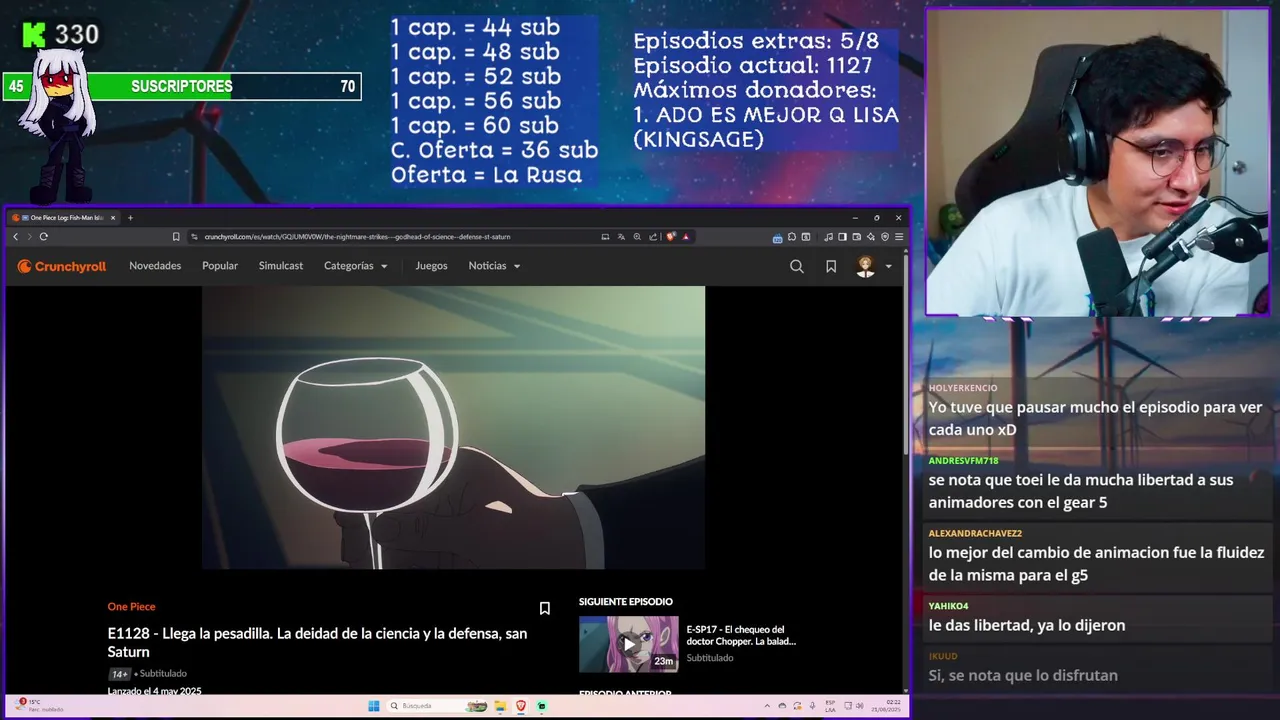Bookmark this page in the address bar

pos(176,237)
